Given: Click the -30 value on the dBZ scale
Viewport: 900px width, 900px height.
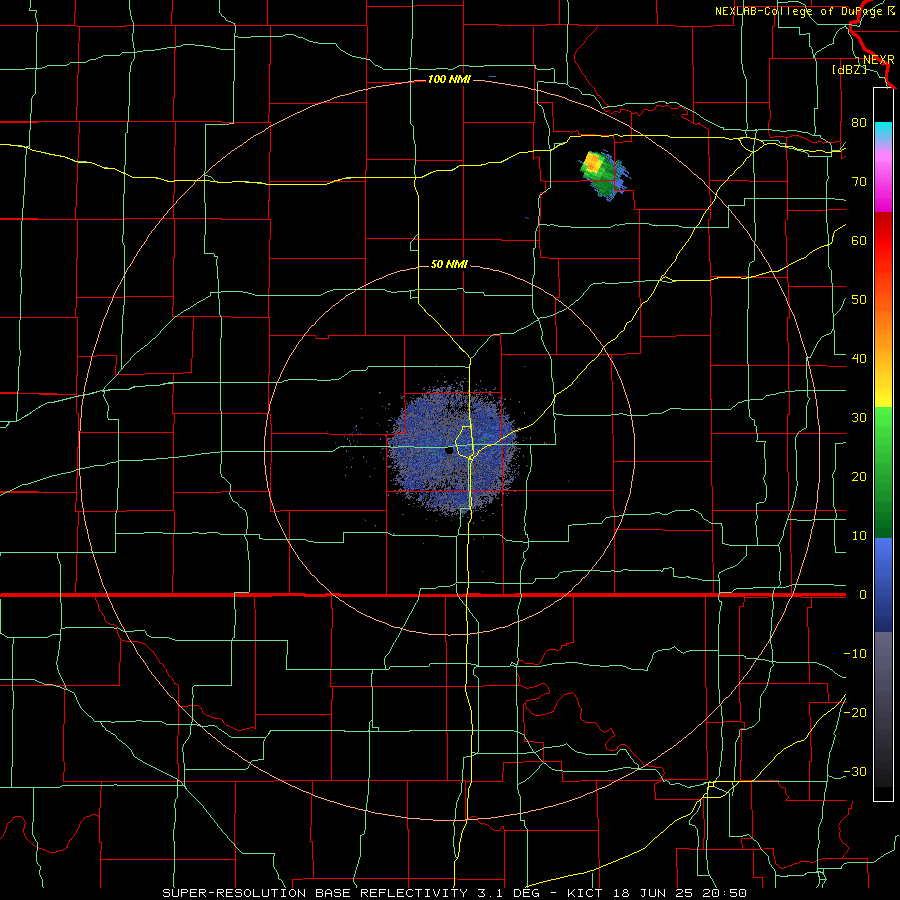Looking at the screenshot, I should 855,771.
